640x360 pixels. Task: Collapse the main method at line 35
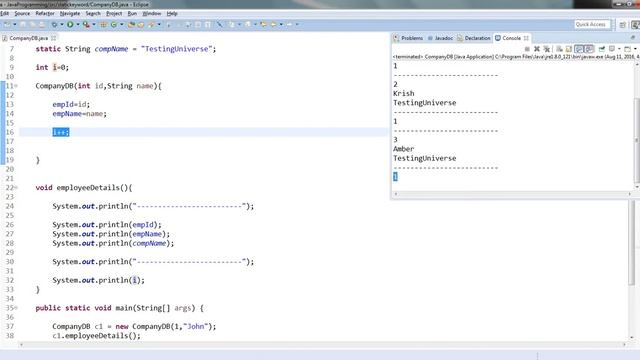tap(16, 308)
